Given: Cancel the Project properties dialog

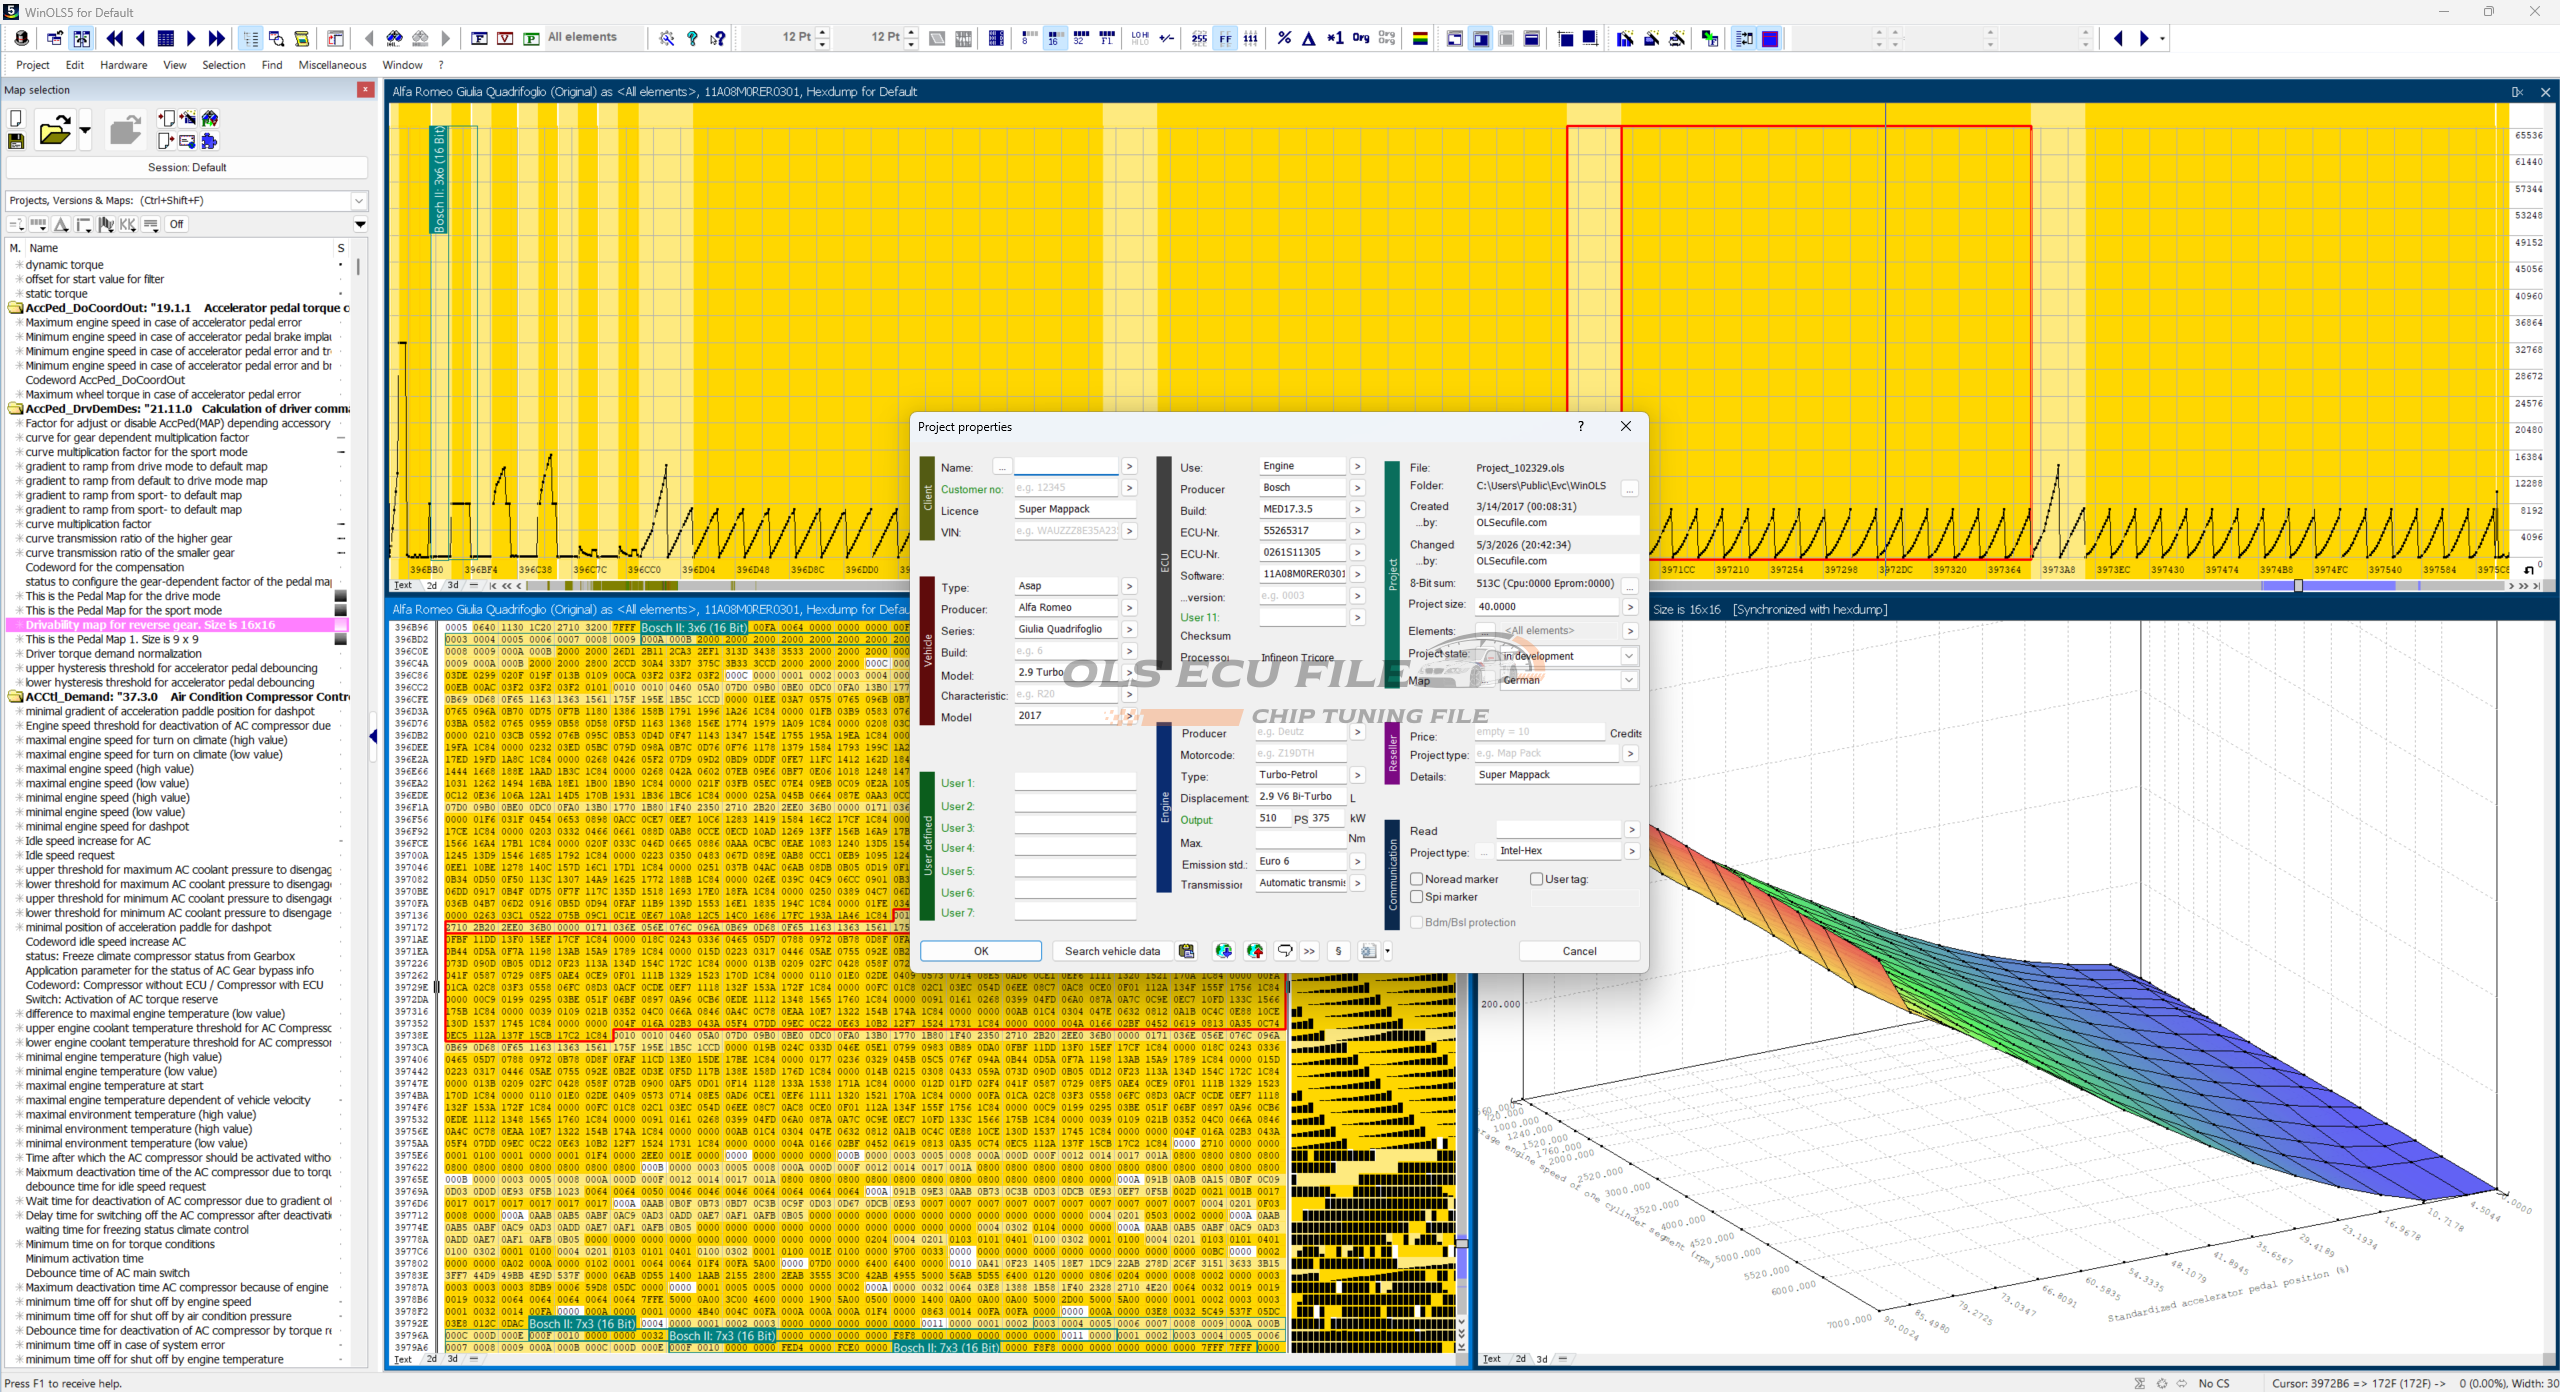Looking at the screenshot, I should point(1579,951).
